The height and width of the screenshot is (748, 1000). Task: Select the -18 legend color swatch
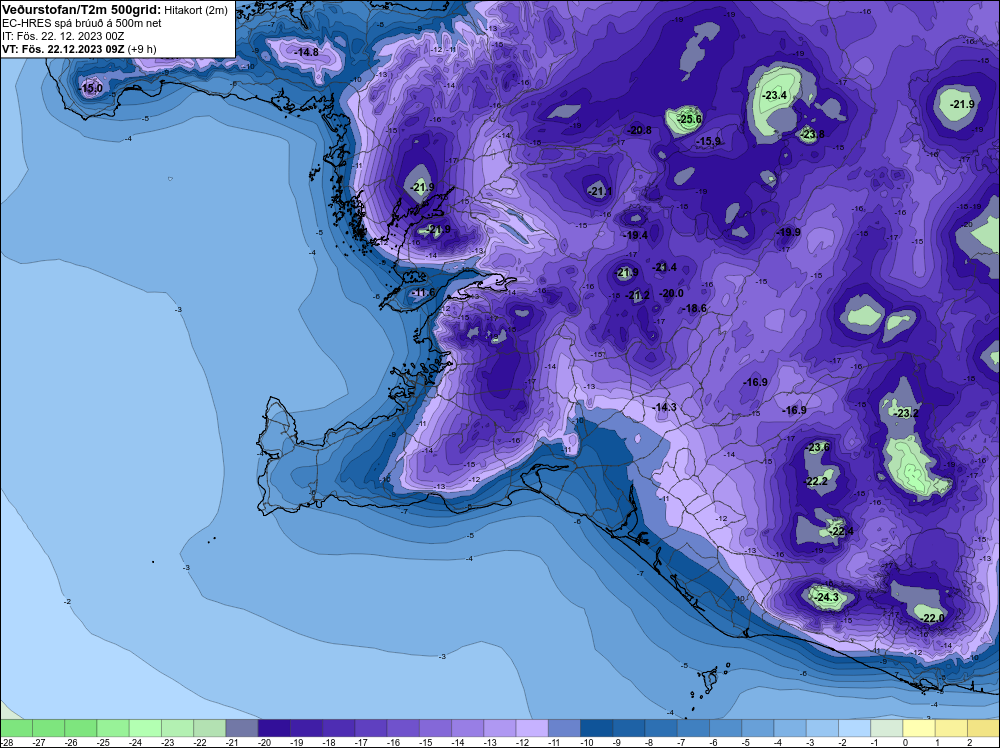(339, 728)
